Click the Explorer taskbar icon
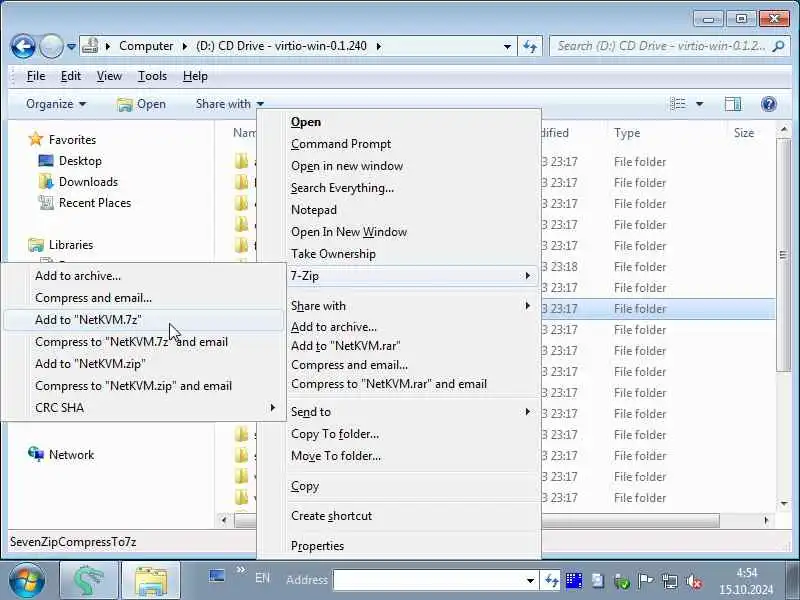Screen dimensions: 800x600 pos(151,580)
